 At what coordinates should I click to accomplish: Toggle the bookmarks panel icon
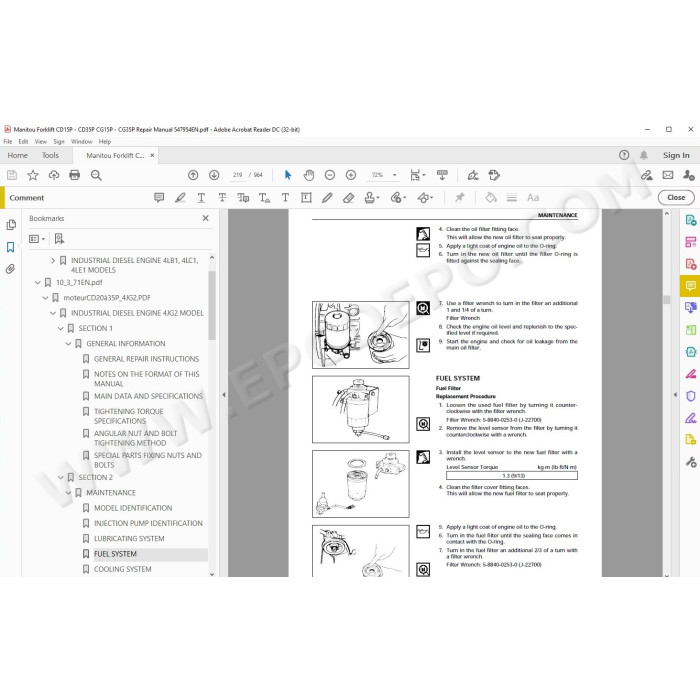coord(11,247)
